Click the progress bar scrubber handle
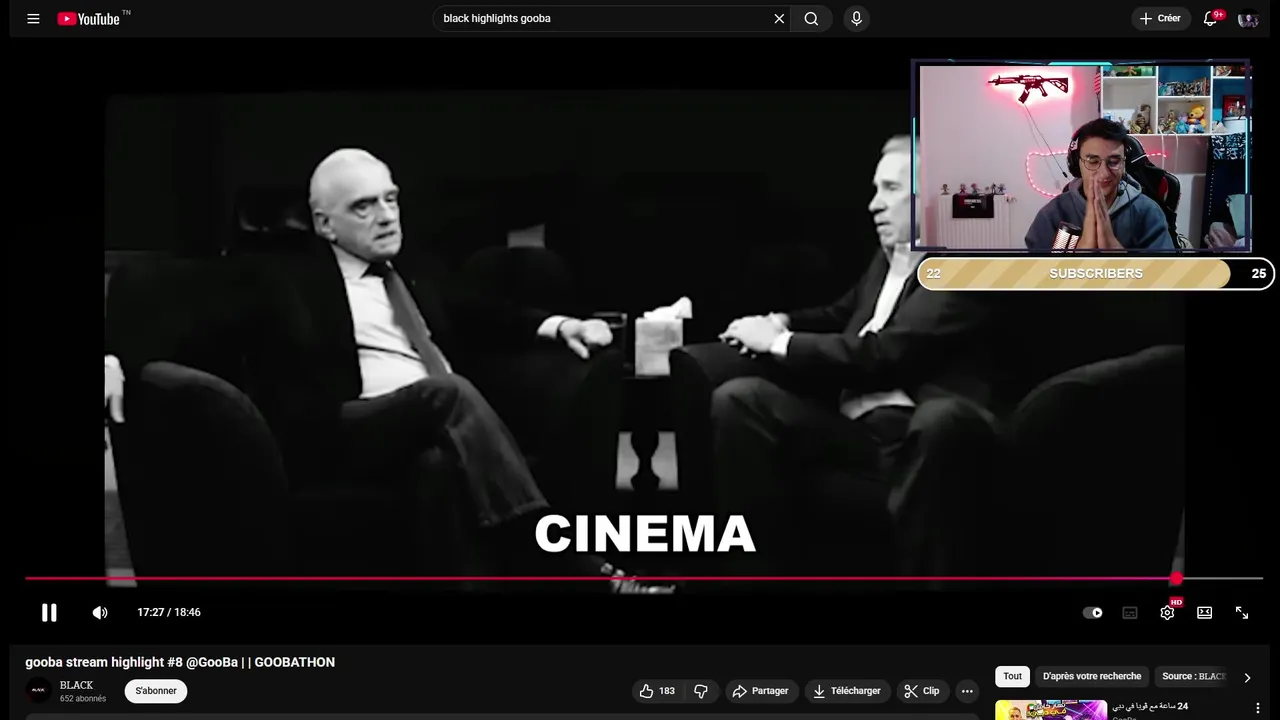1280x720 pixels. point(1176,578)
